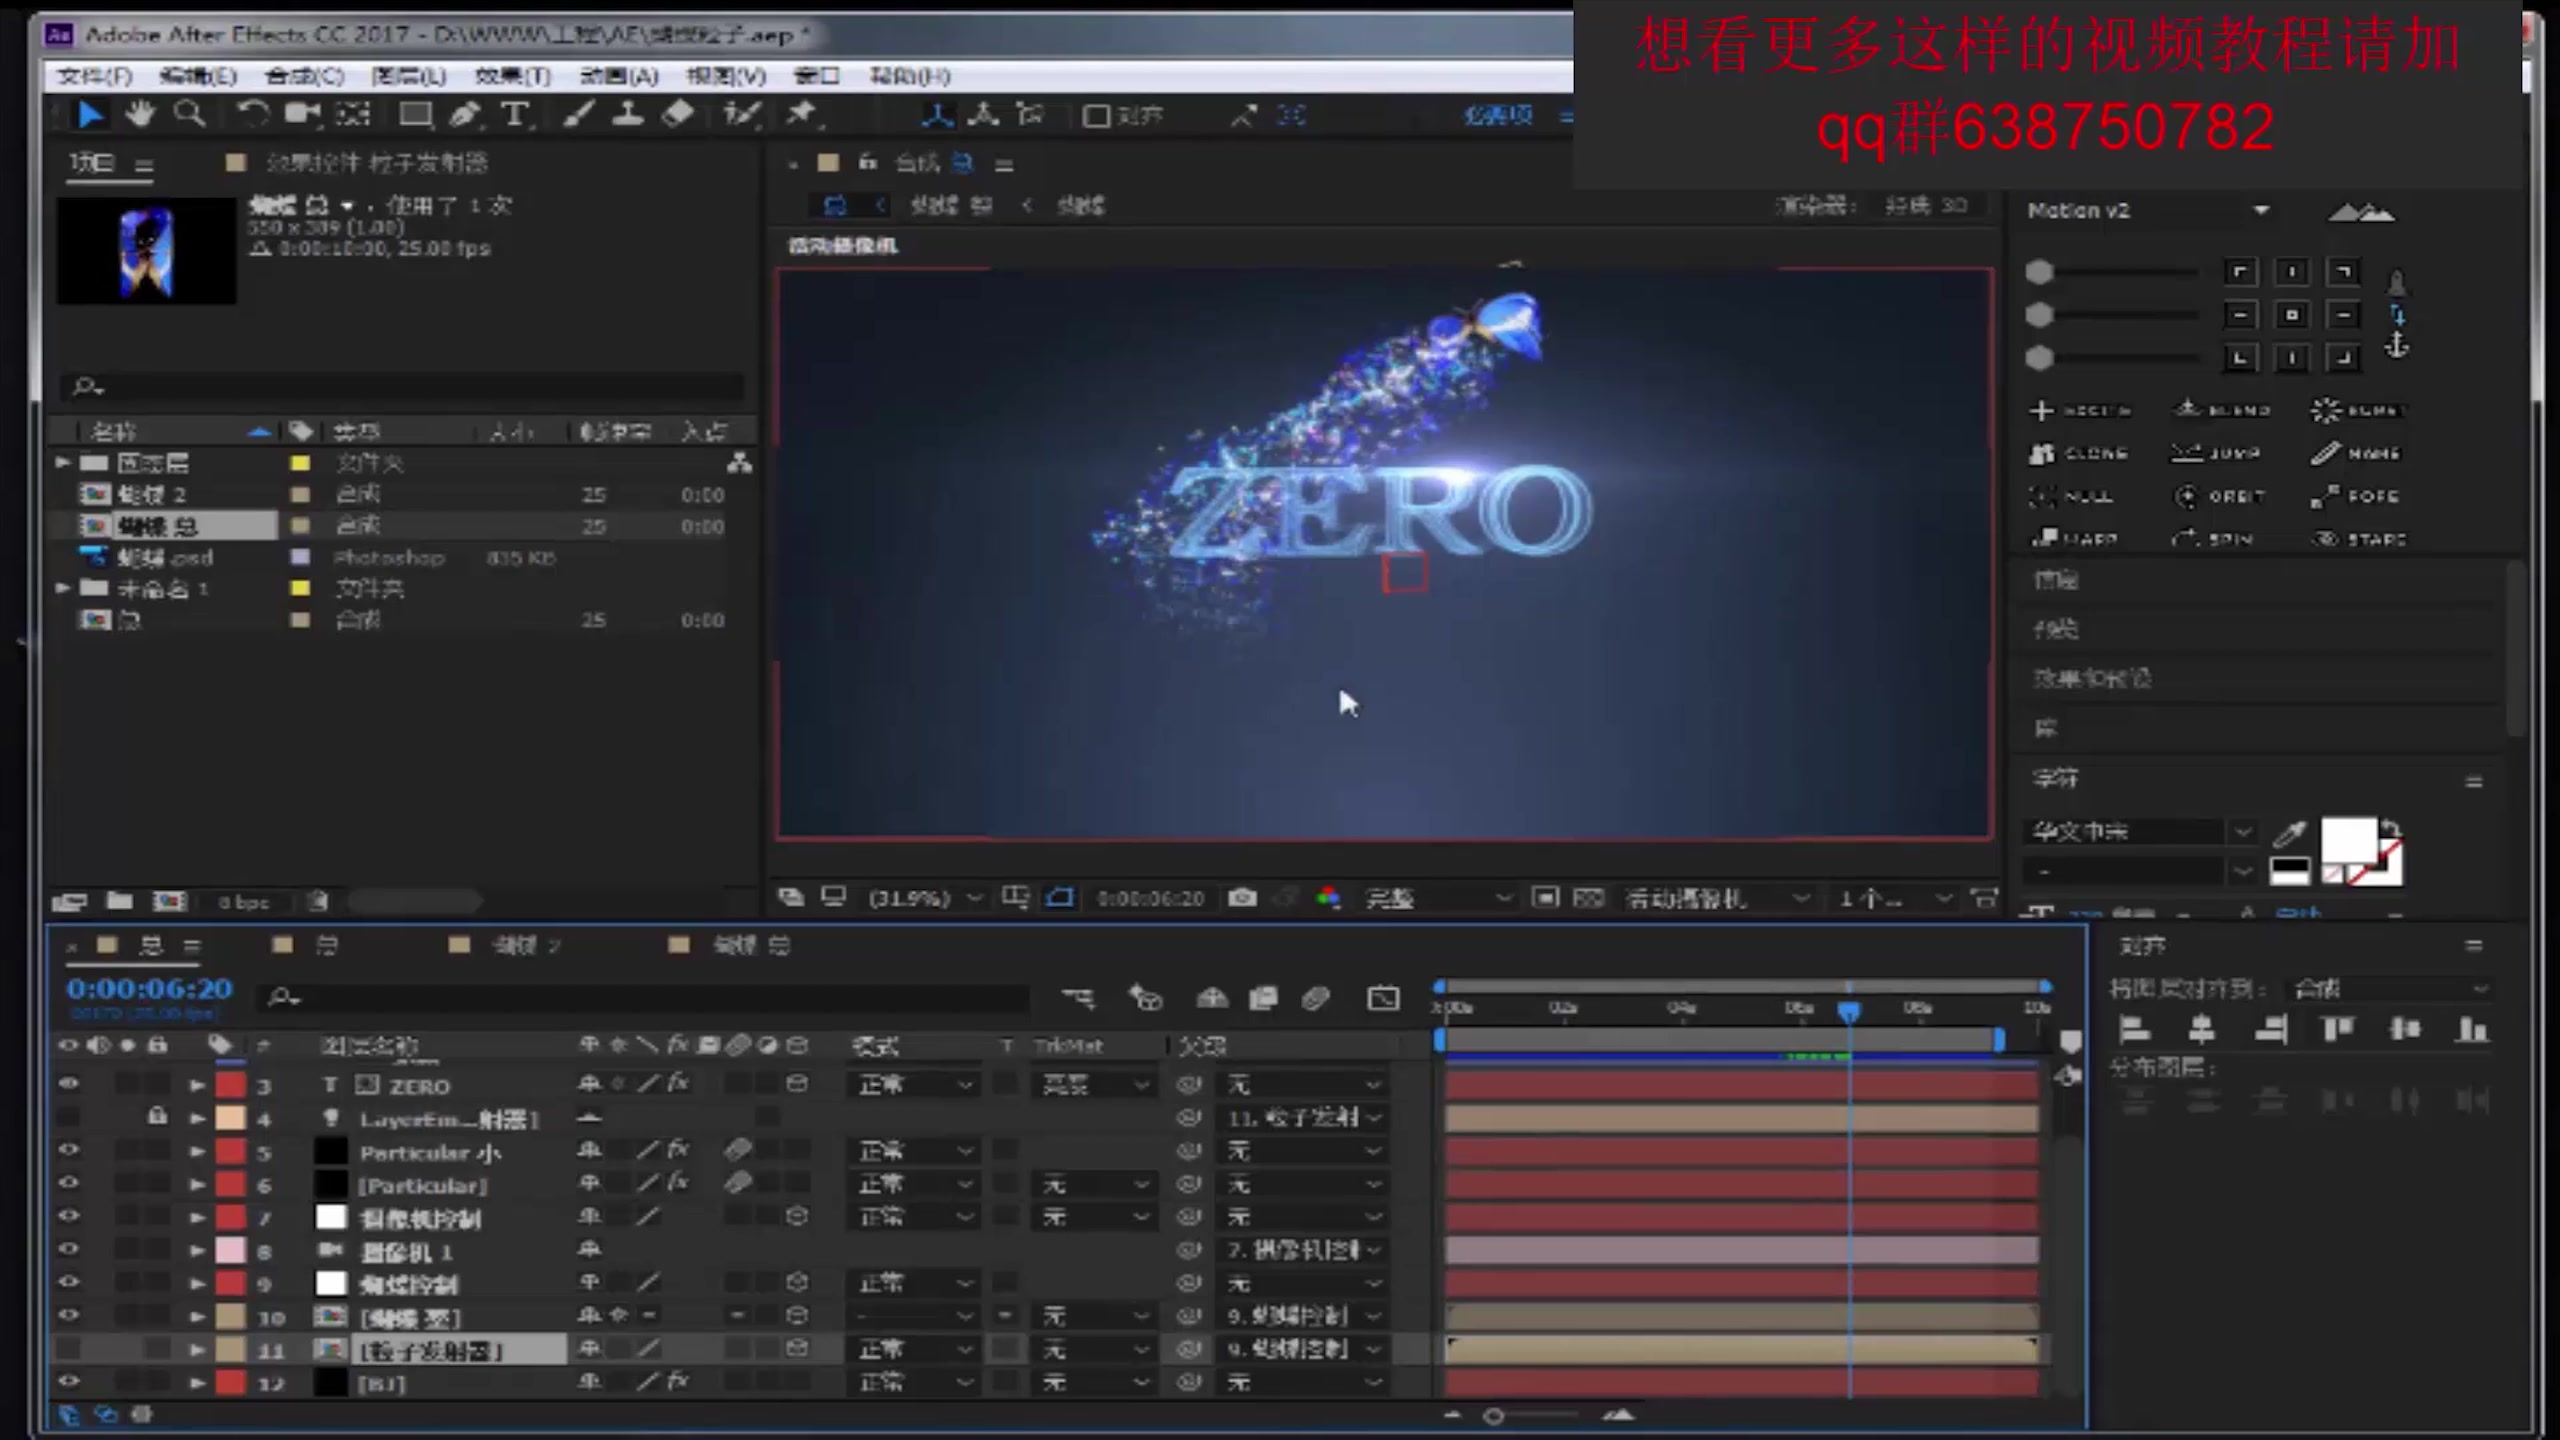Click the current timecode 0:00:06:20
The width and height of the screenshot is (2560, 1440).
coord(150,989)
